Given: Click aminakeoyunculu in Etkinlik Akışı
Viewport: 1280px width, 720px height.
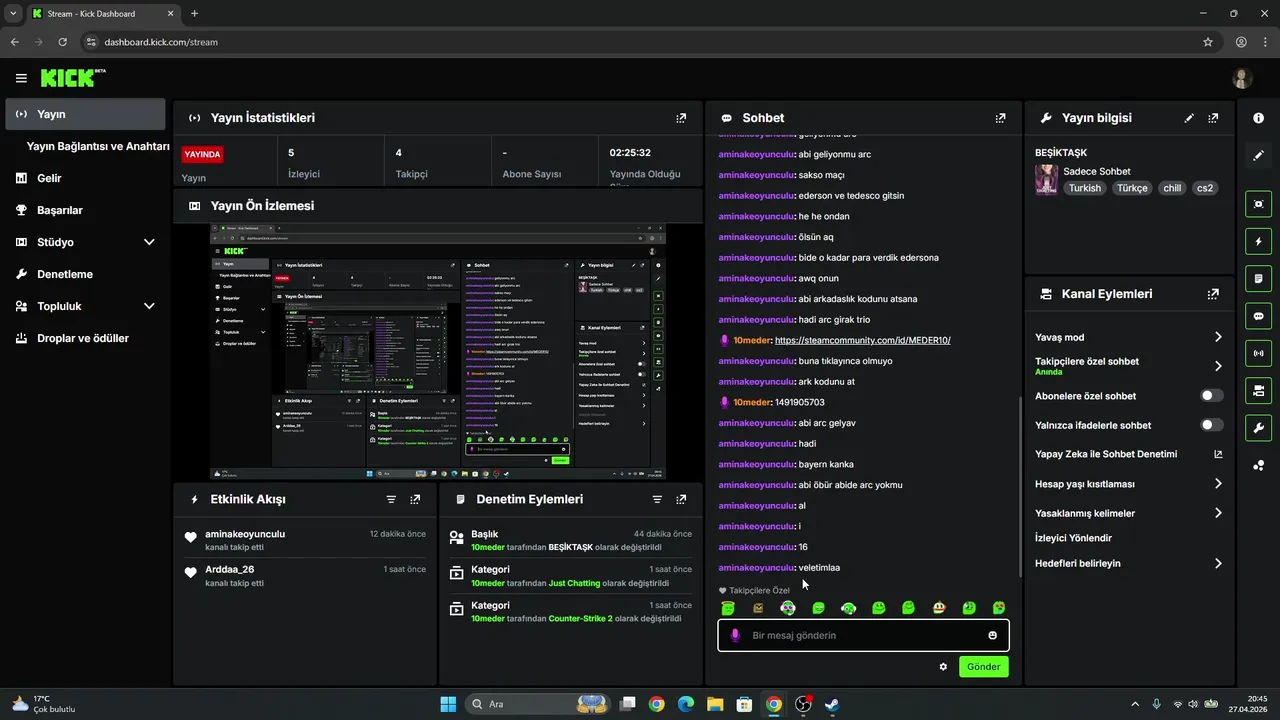Looking at the screenshot, I should pos(245,534).
